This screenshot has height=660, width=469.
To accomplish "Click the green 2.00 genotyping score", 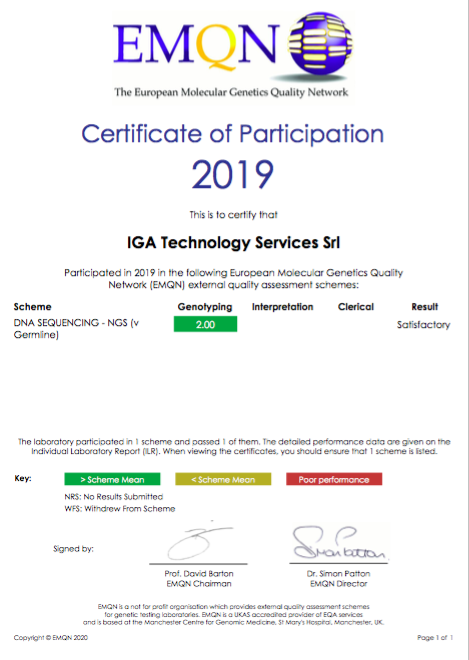I will pos(205,324).
